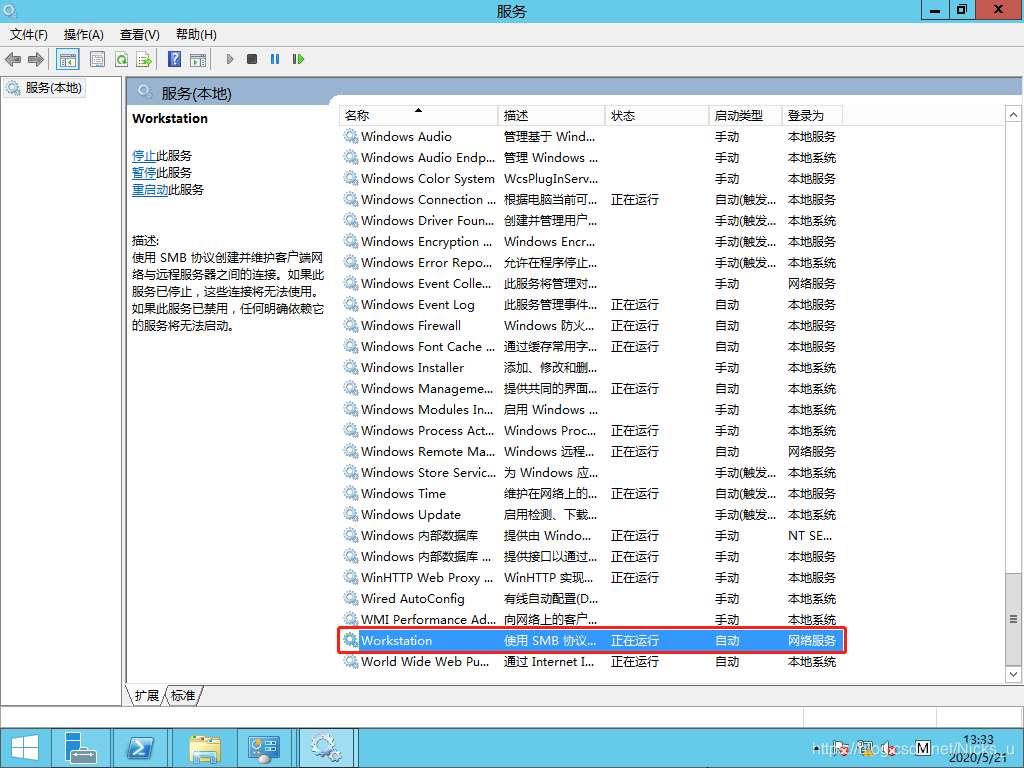The height and width of the screenshot is (768, 1024).
Task: Click the vertical scrollbar thumb
Action: pos(1013,619)
